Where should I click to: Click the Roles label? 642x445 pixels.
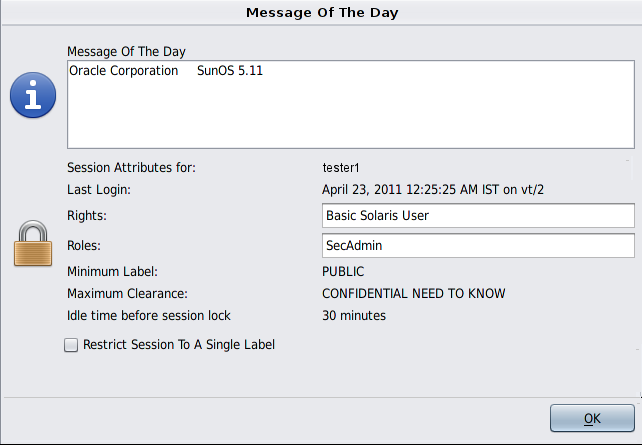click(x=84, y=246)
